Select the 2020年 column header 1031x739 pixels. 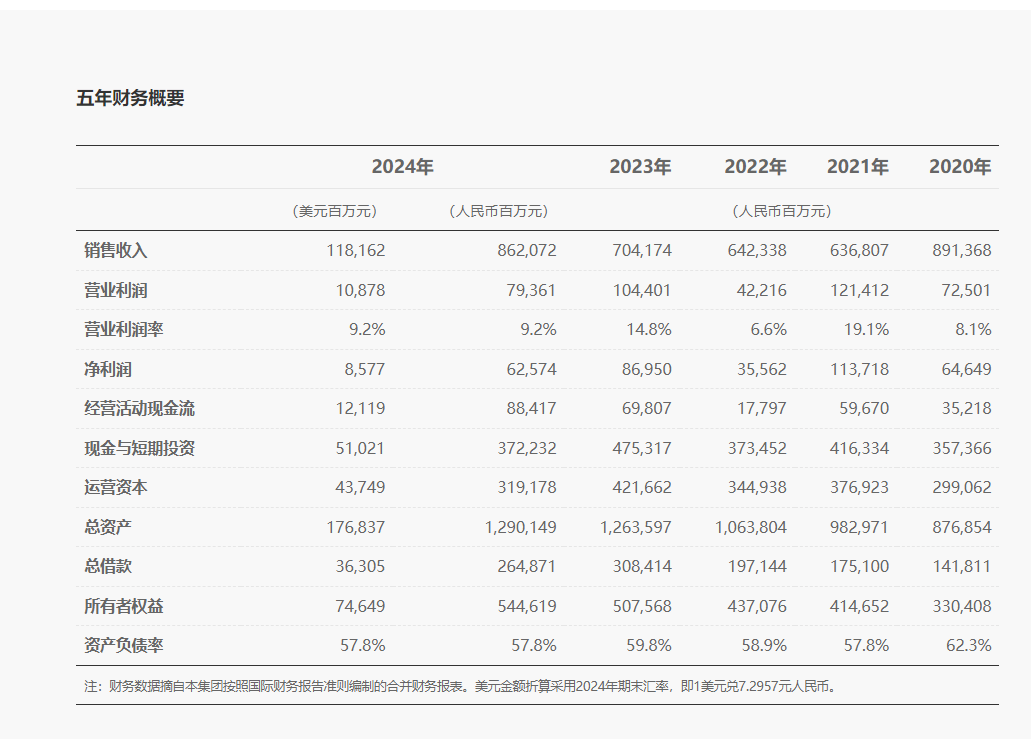pos(960,167)
